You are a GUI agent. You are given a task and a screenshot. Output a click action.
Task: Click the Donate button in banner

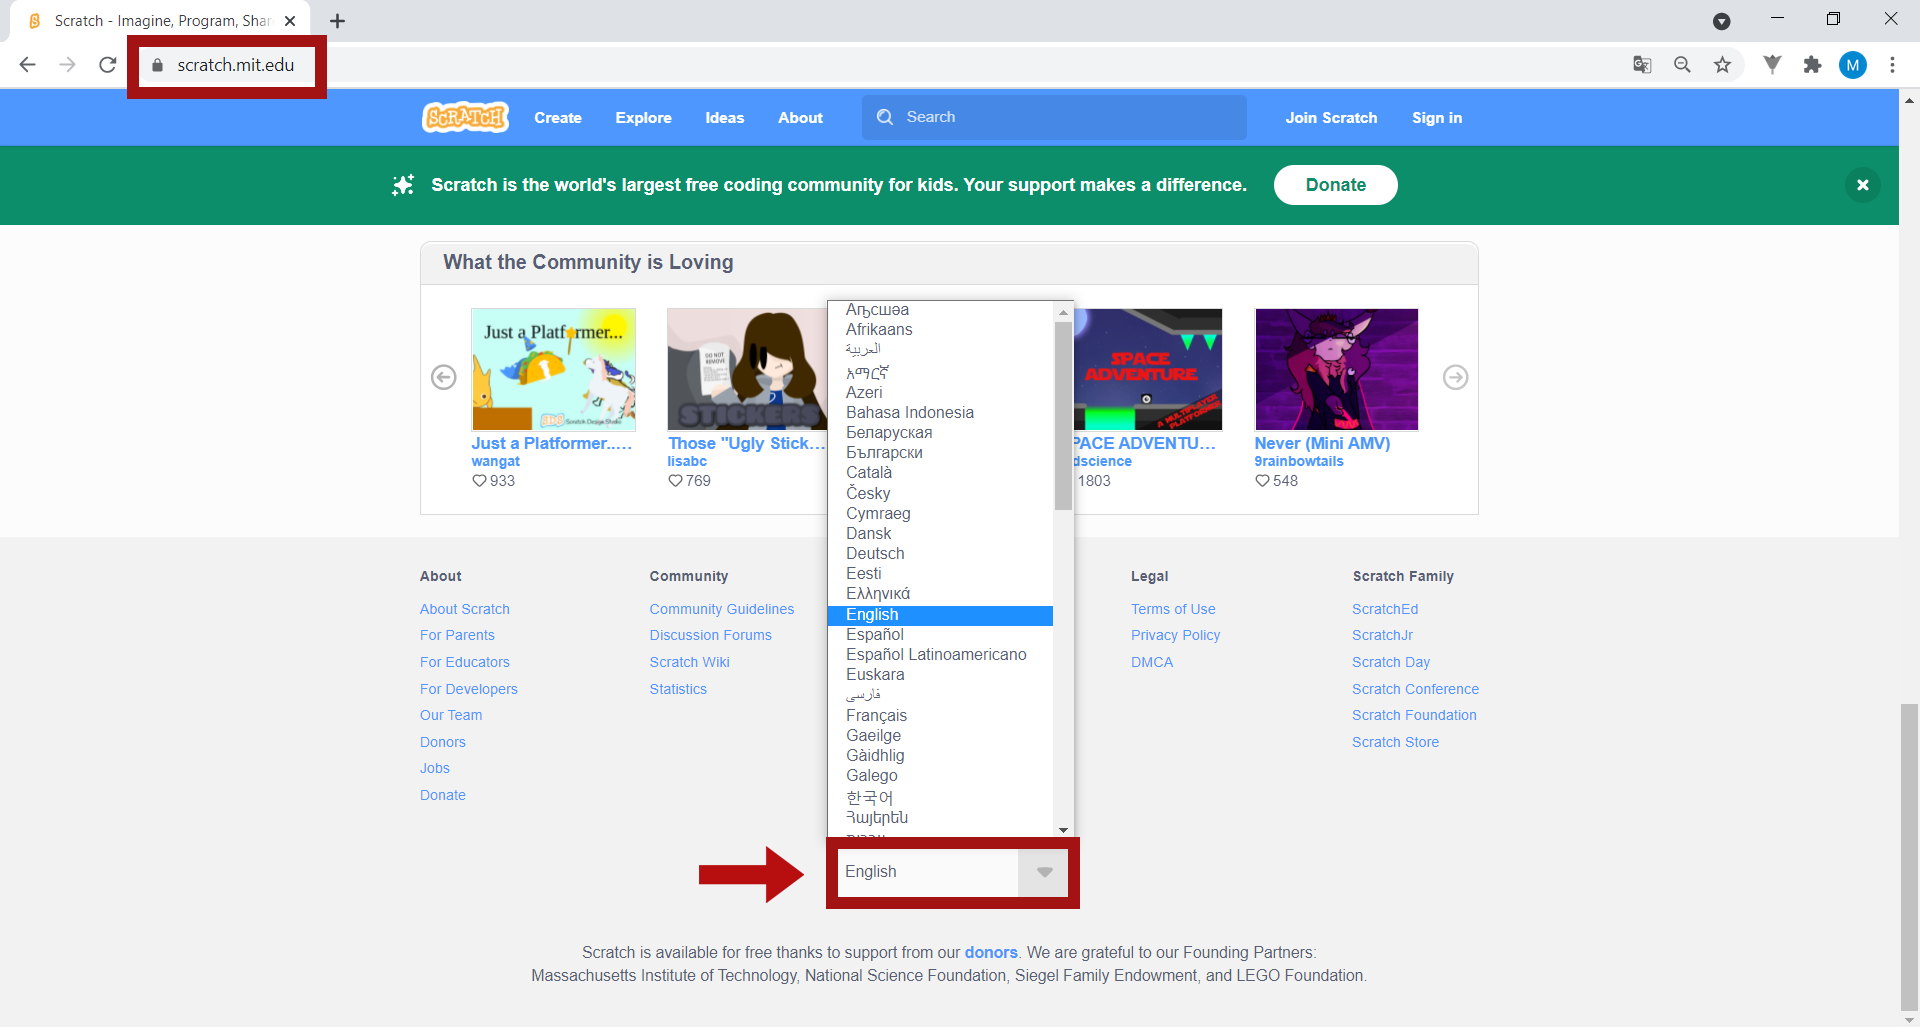click(x=1335, y=185)
